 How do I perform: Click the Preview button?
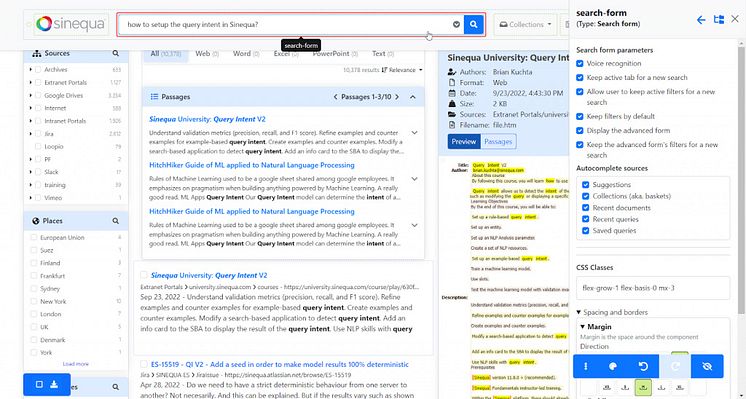464,141
